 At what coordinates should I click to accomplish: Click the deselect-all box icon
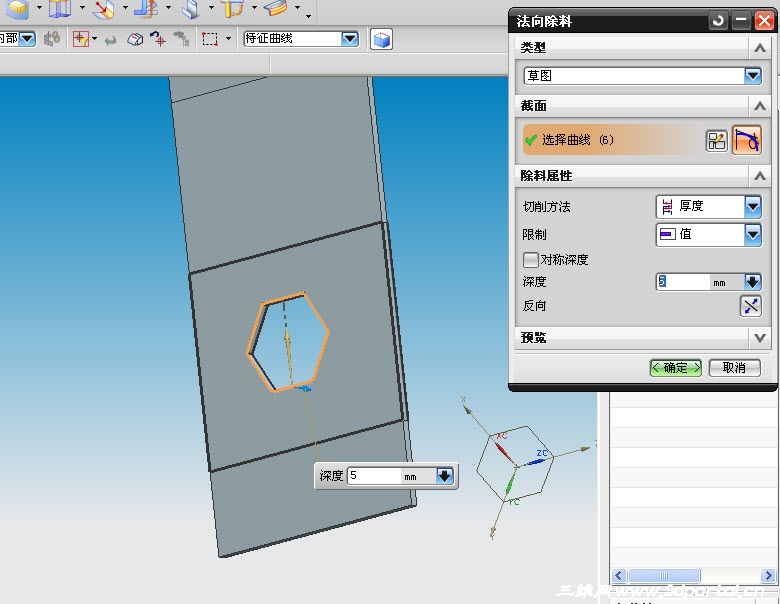pyautogui.click(x=135, y=39)
